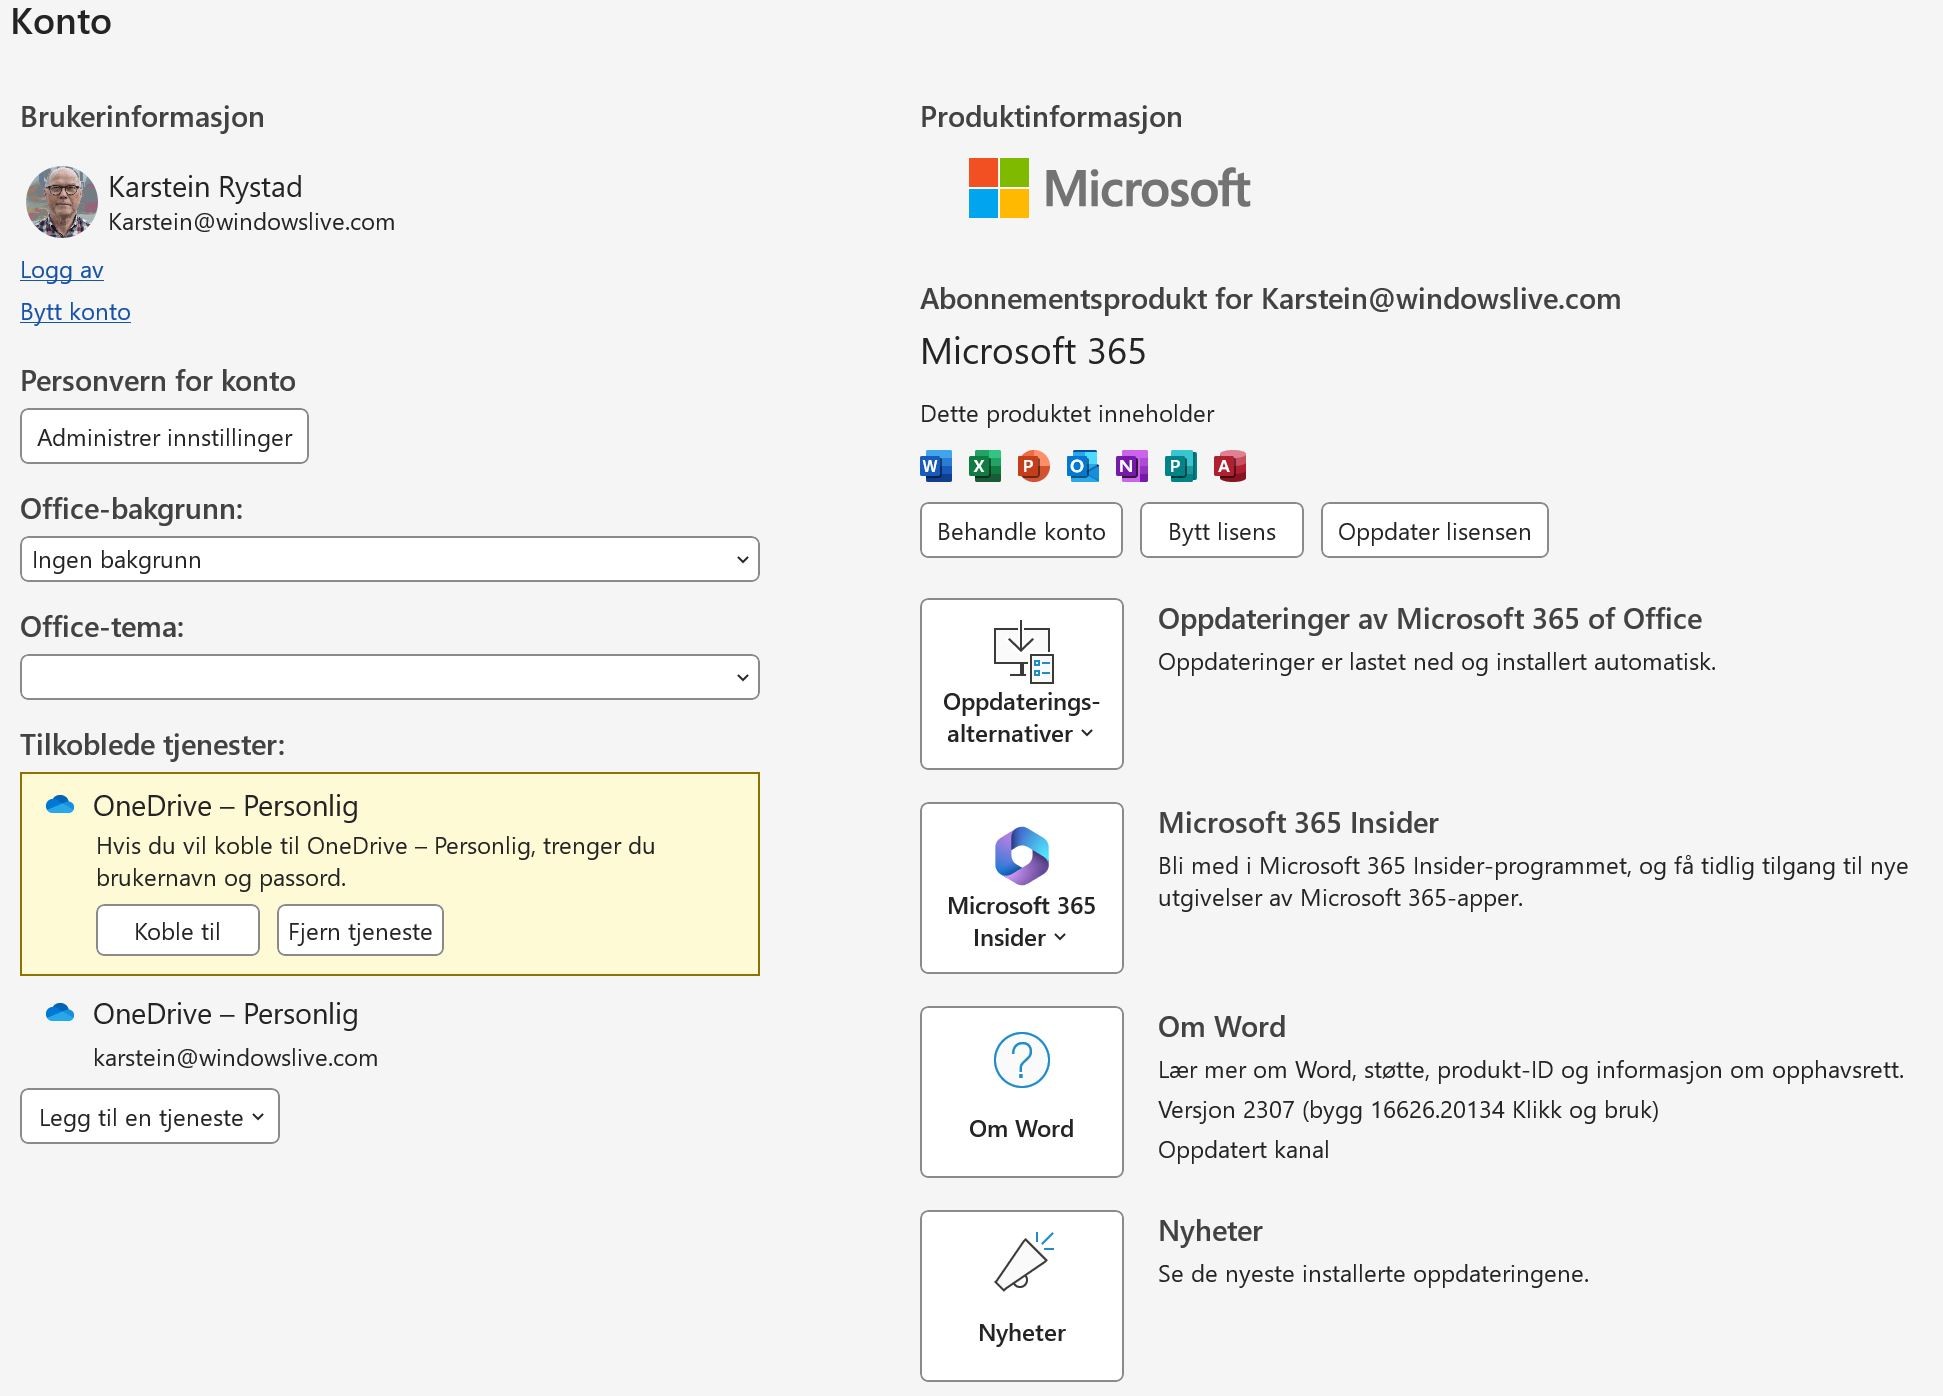Image resolution: width=1943 pixels, height=1396 pixels.
Task: Open Nyheter megaphone tile
Action: pos(1021,1295)
